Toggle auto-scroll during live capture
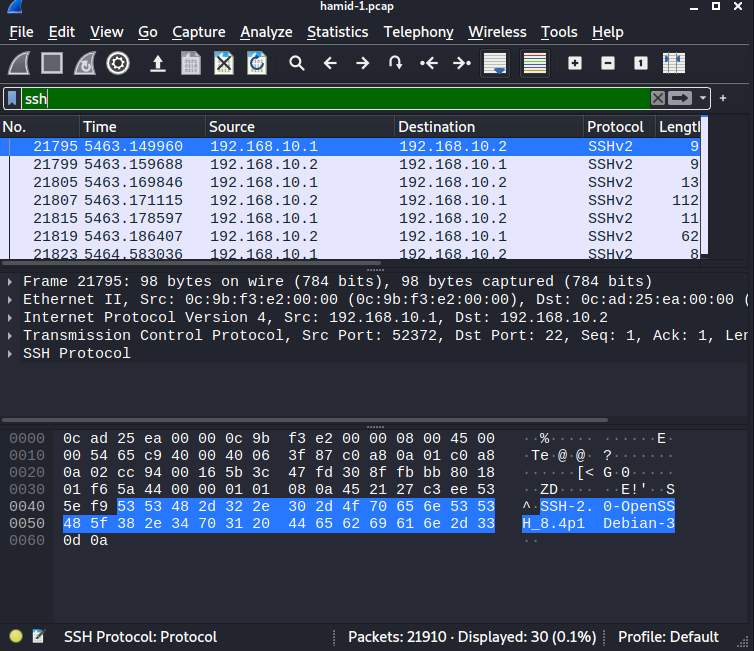This screenshot has height=651, width=754. click(x=494, y=63)
